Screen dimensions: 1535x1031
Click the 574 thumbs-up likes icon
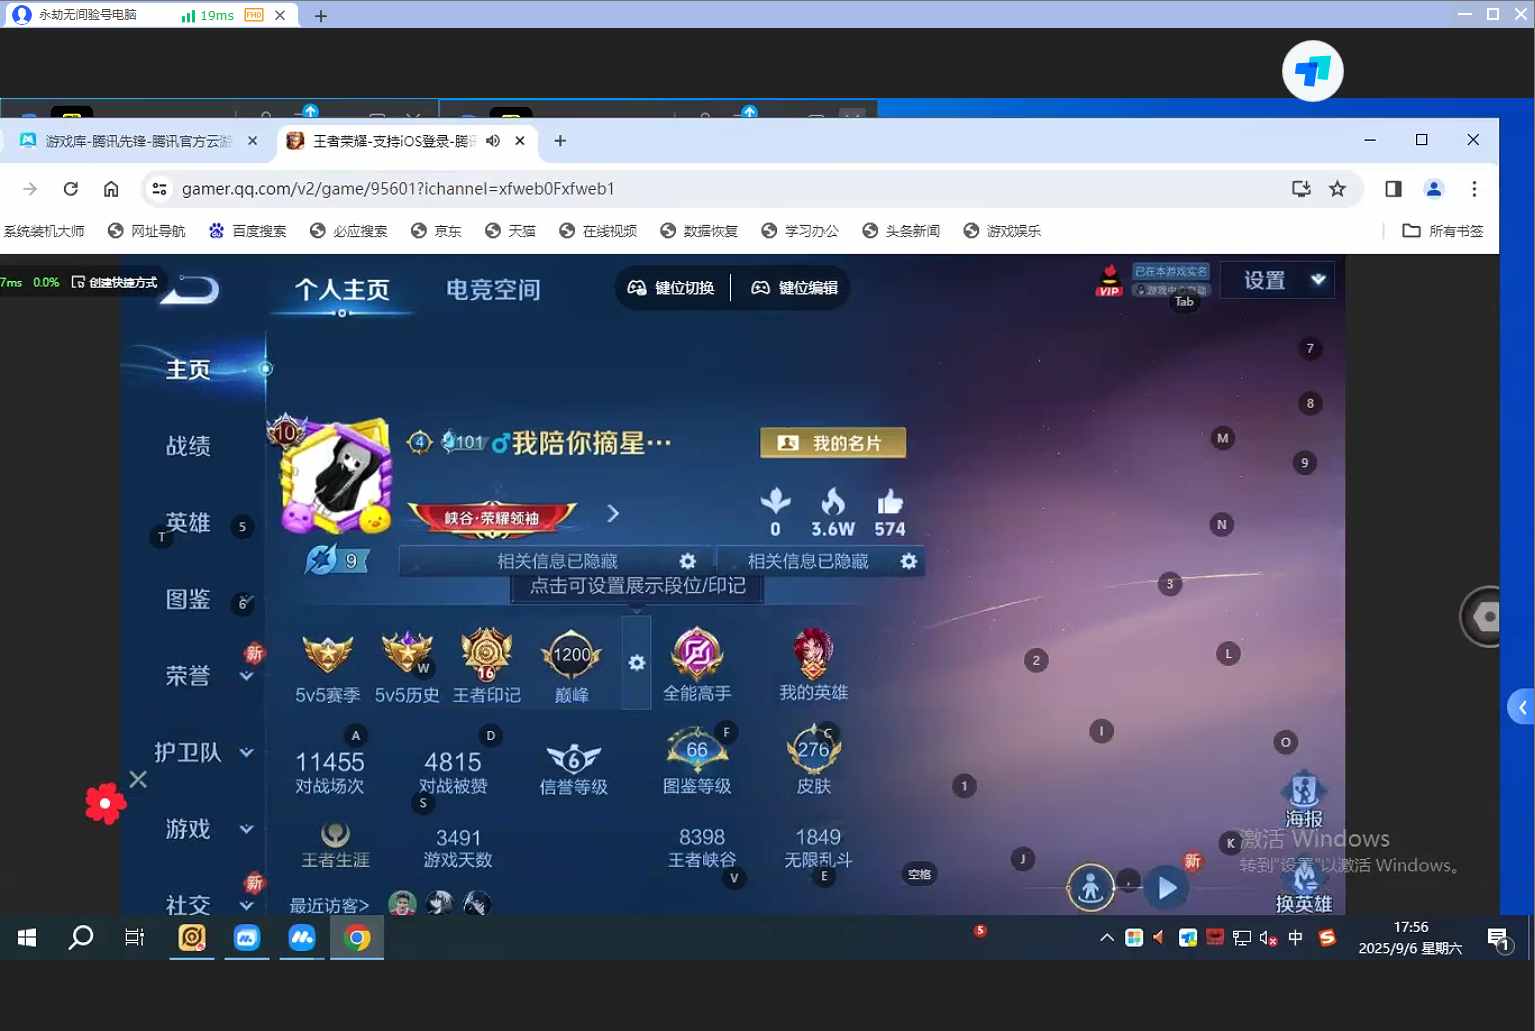tap(889, 501)
